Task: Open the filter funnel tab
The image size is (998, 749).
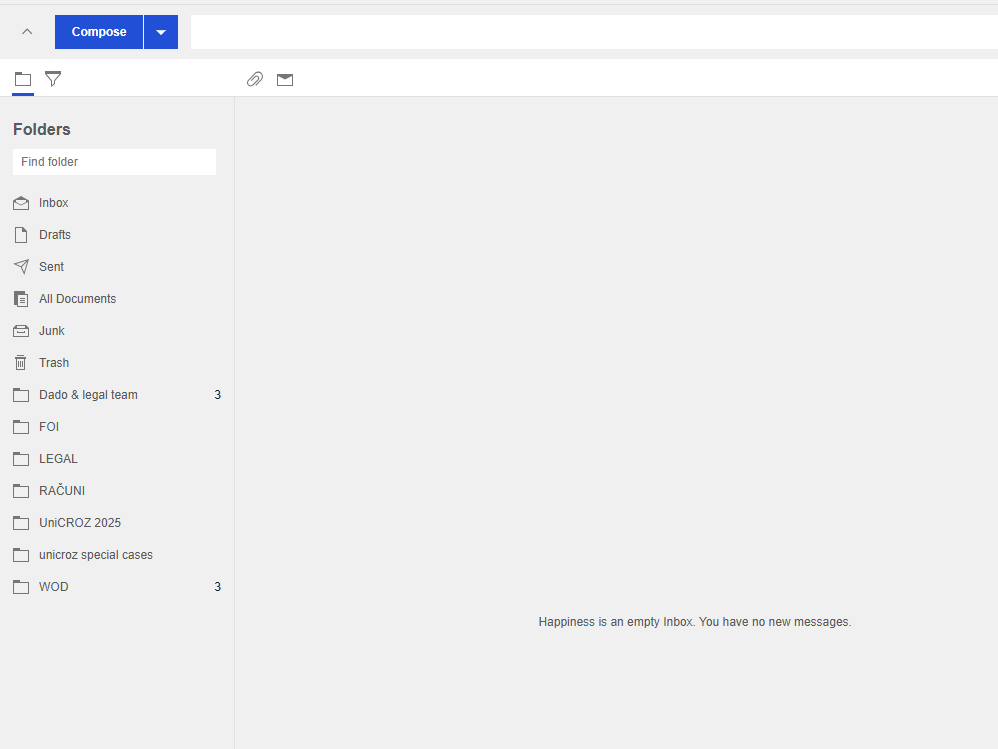Action: point(53,79)
